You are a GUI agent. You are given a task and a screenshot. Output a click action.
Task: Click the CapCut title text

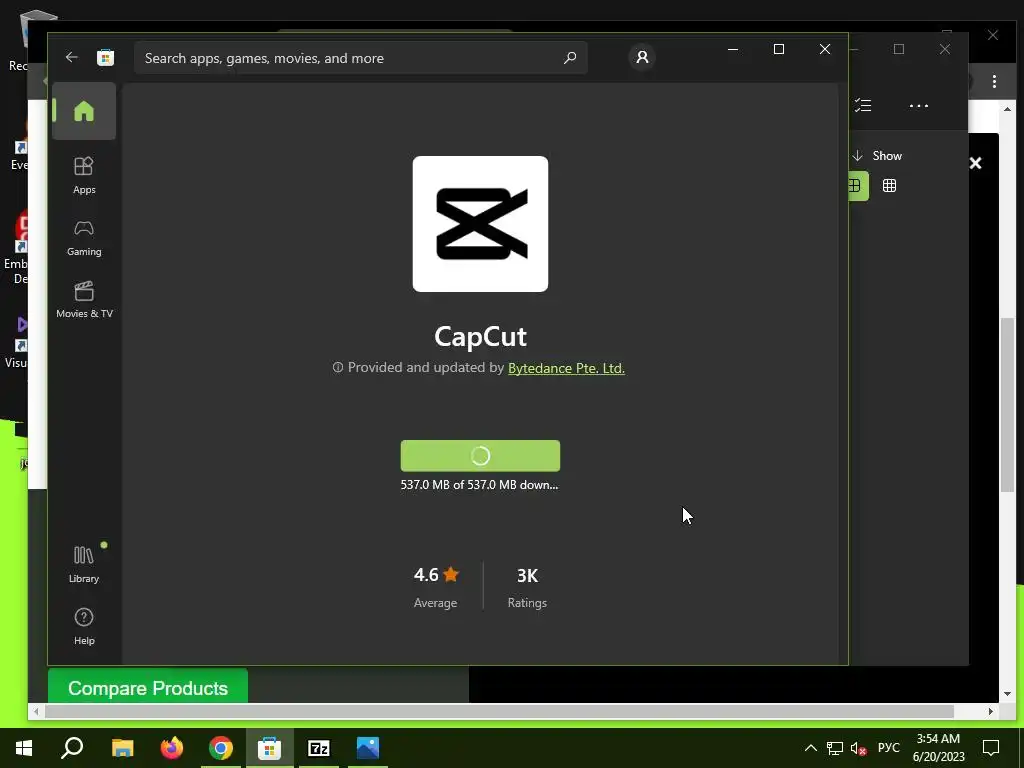tap(480, 336)
